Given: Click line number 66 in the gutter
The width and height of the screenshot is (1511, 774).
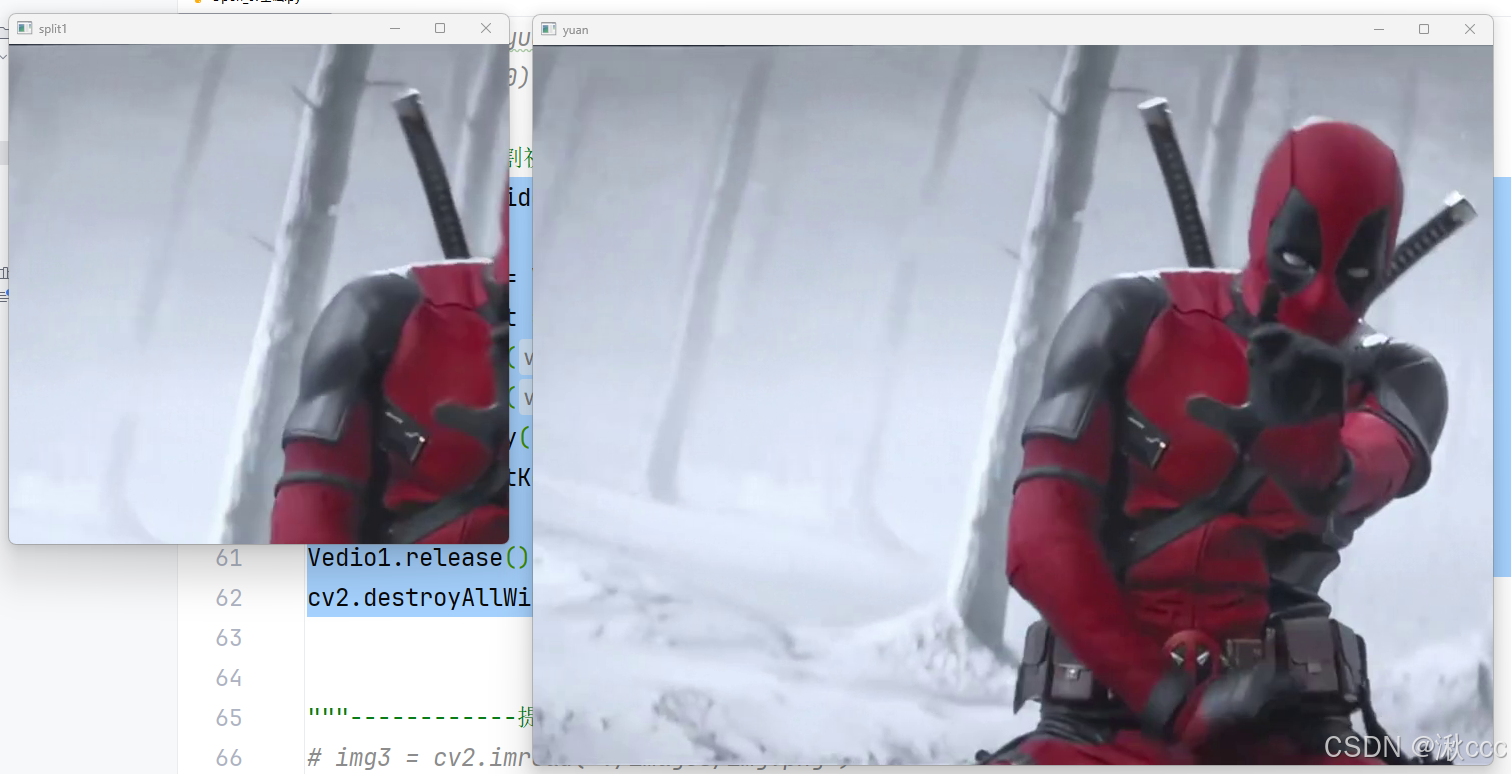Looking at the screenshot, I should click(229, 757).
